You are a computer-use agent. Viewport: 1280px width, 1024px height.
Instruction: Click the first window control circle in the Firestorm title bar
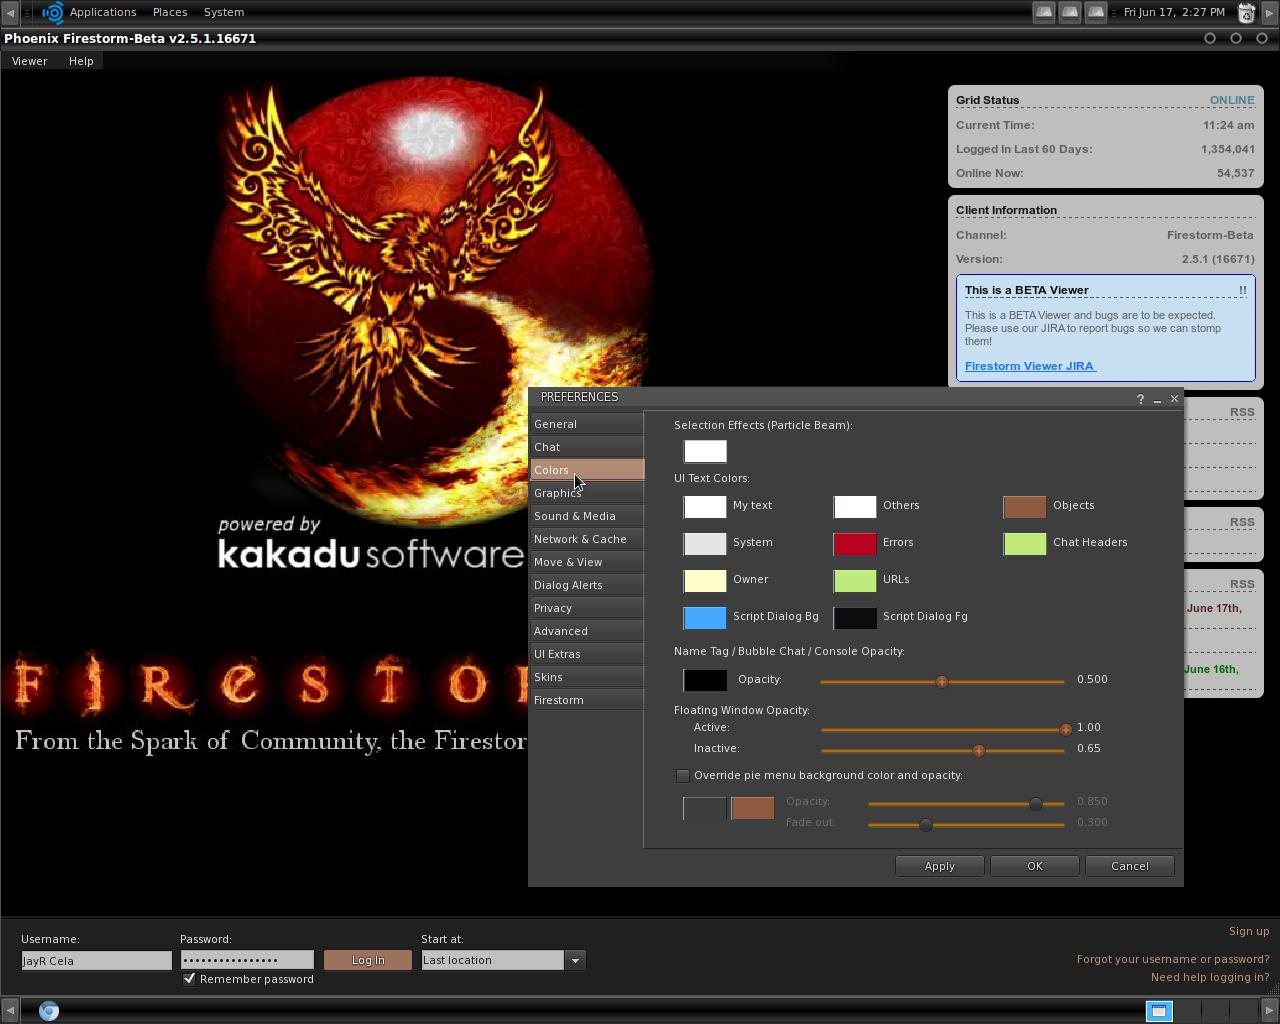click(1210, 38)
